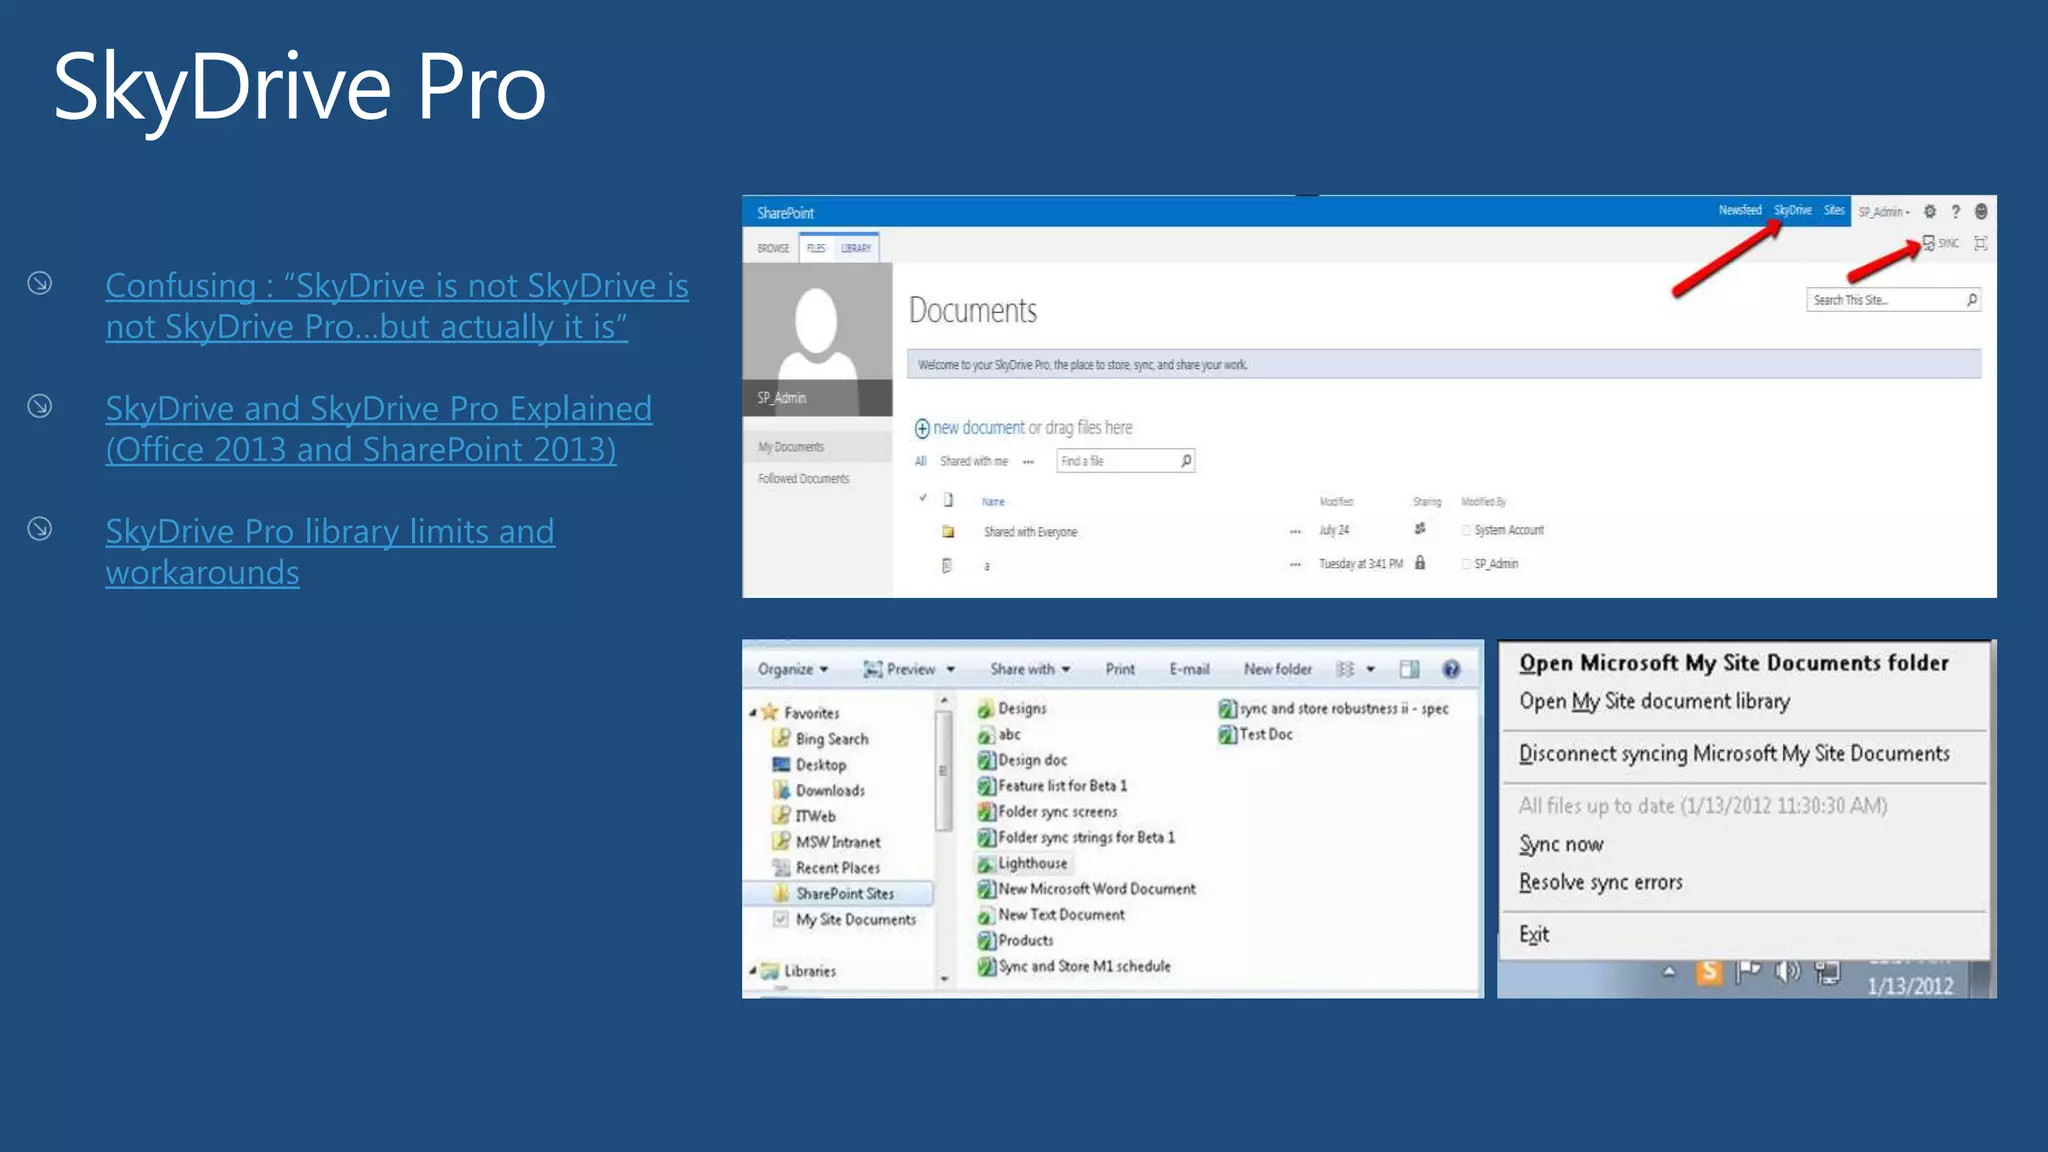Click the new document plus icon

pyautogui.click(x=922, y=429)
